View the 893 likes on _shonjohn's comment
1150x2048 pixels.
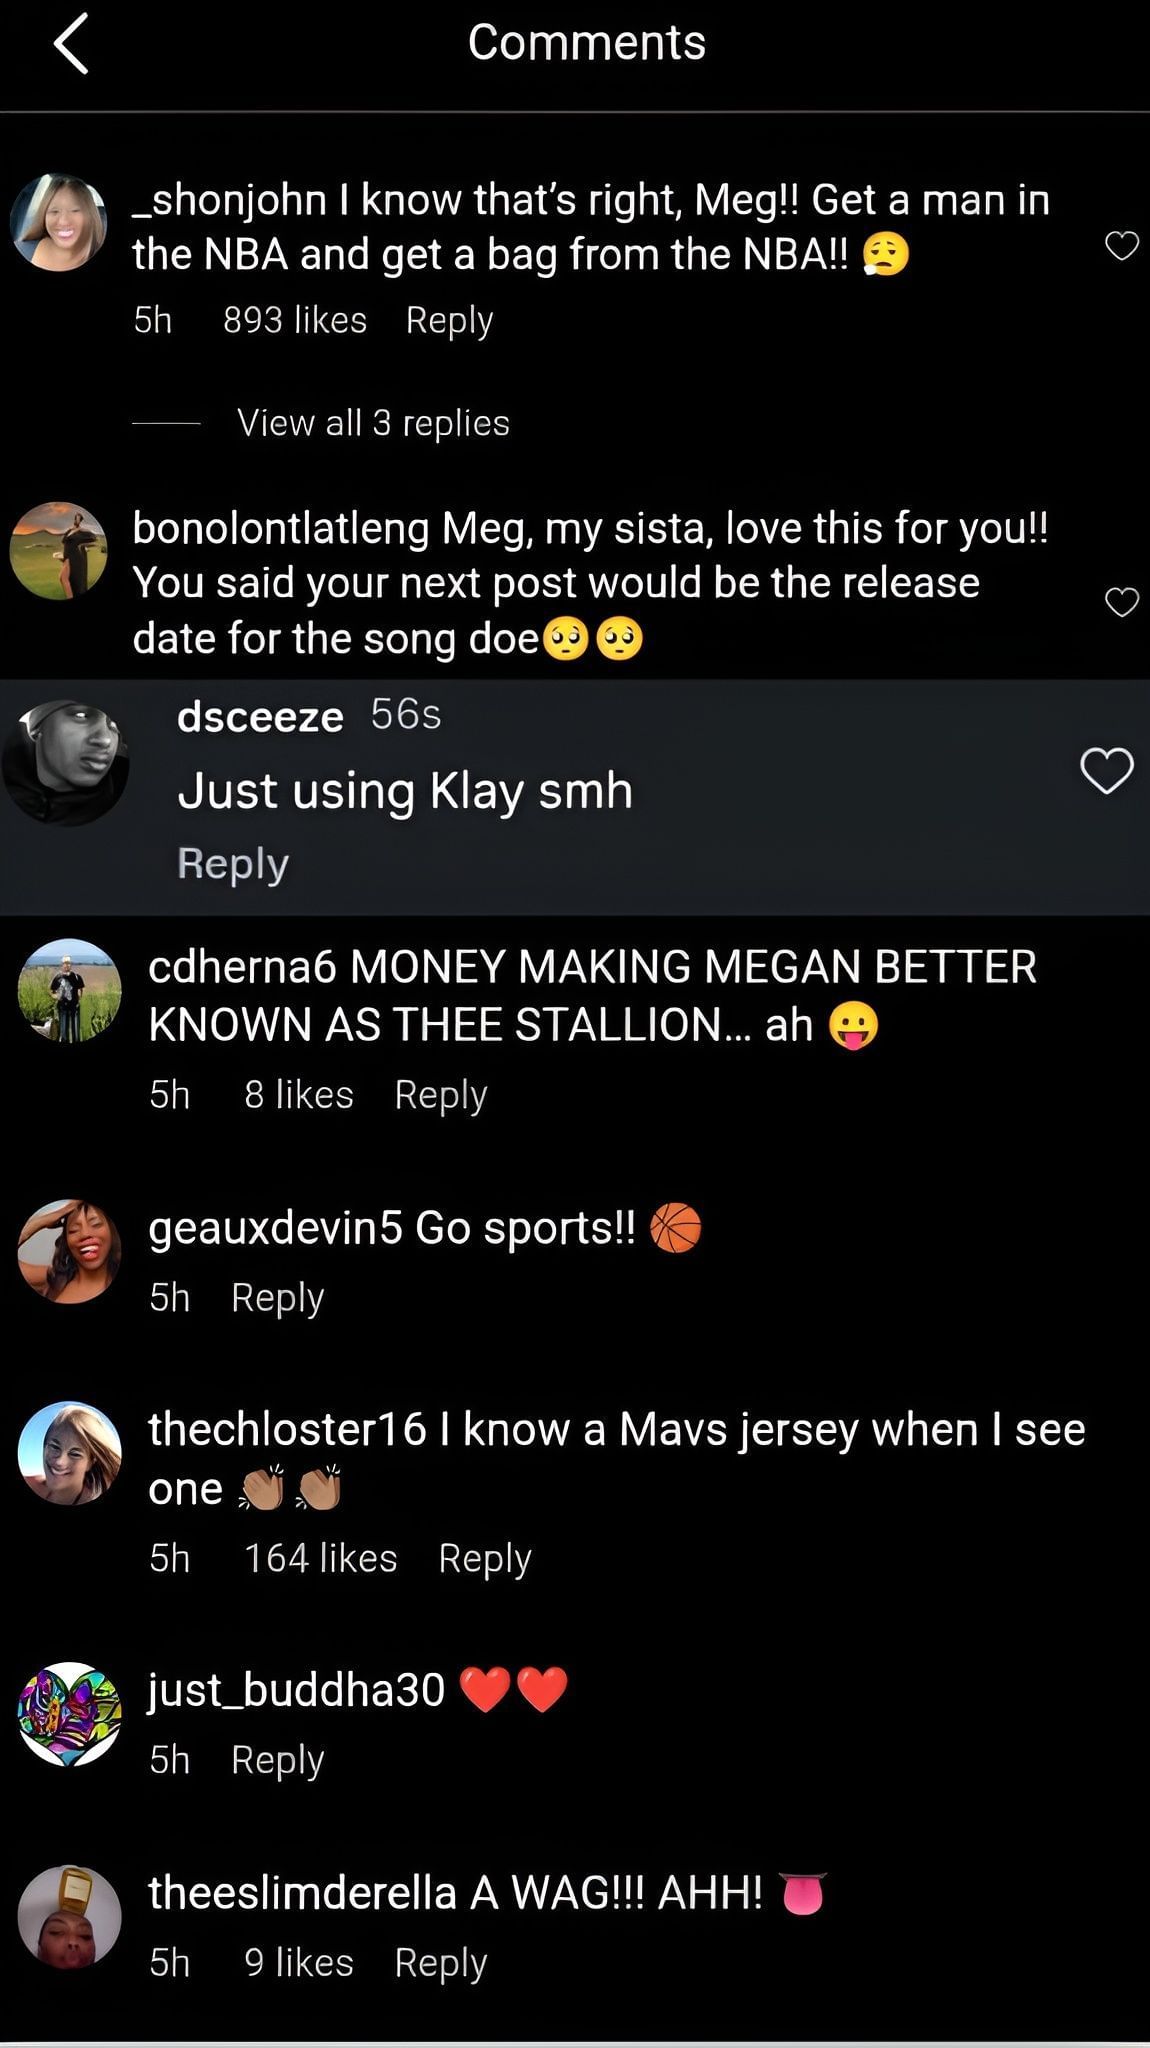click(295, 321)
